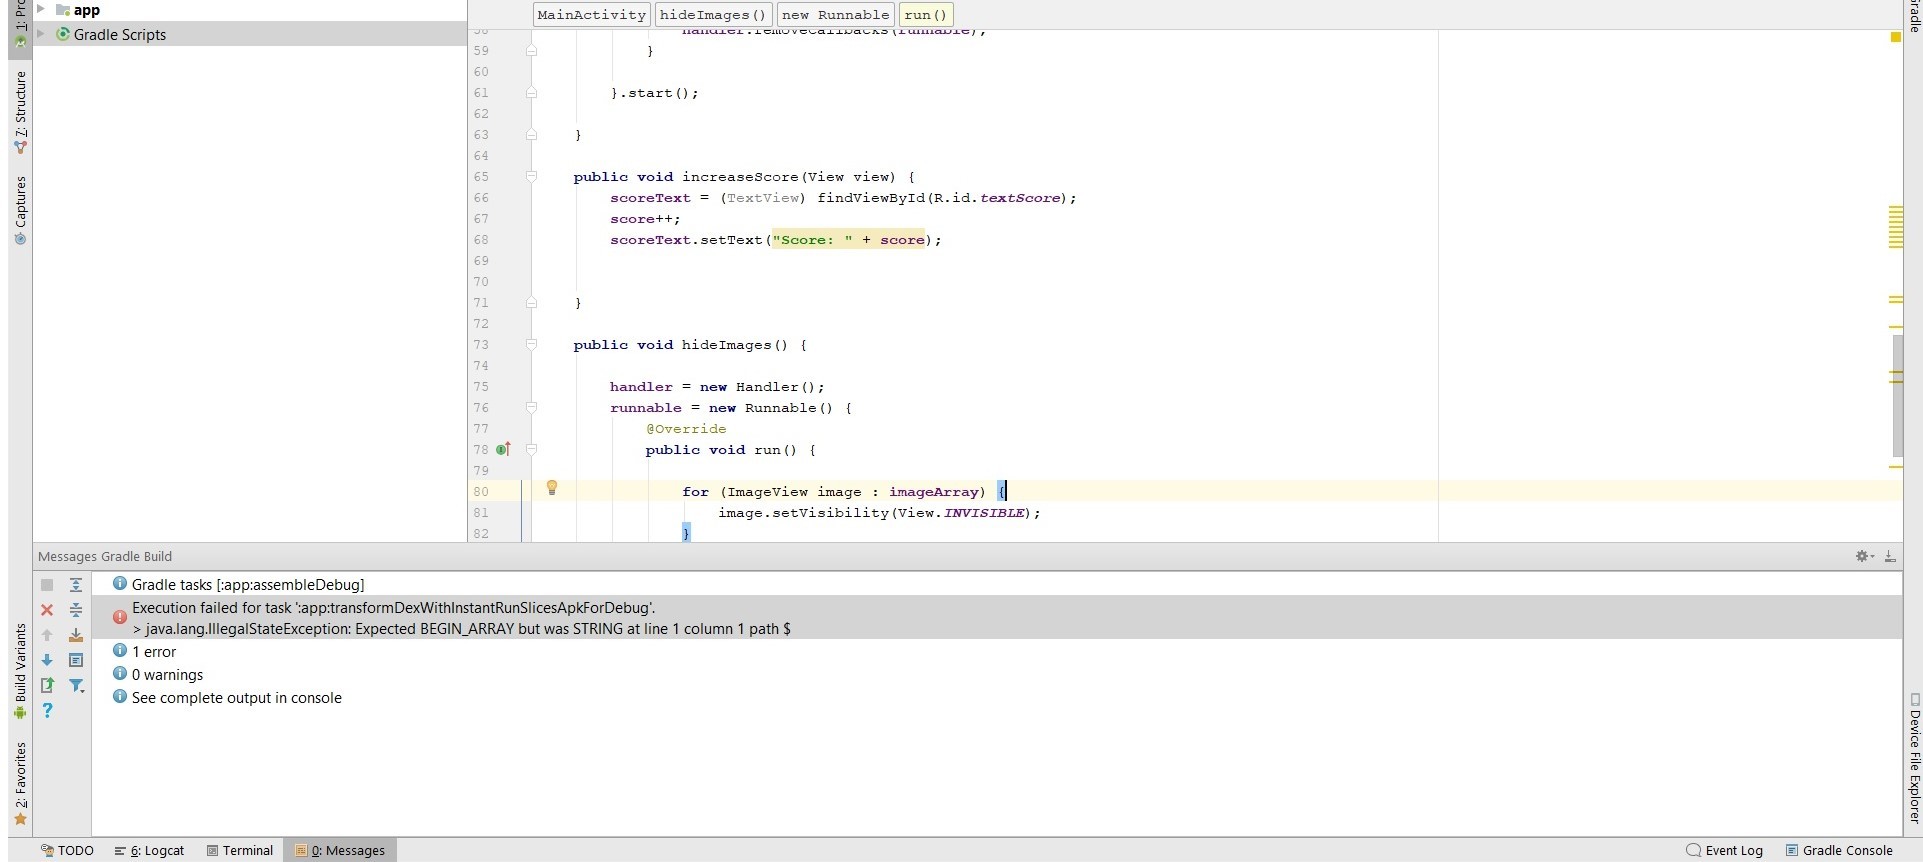Image resolution: width=1923 pixels, height=862 pixels.
Task: Click the '1 error' message row
Action: point(154,652)
